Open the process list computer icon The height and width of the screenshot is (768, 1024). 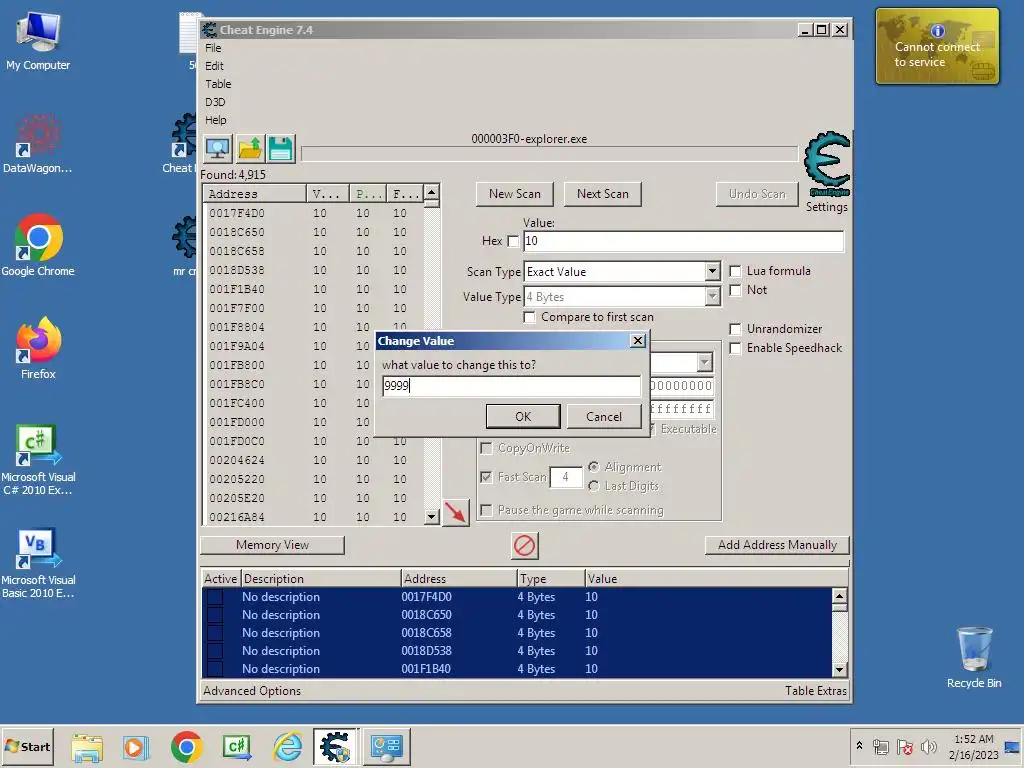pos(217,149)
